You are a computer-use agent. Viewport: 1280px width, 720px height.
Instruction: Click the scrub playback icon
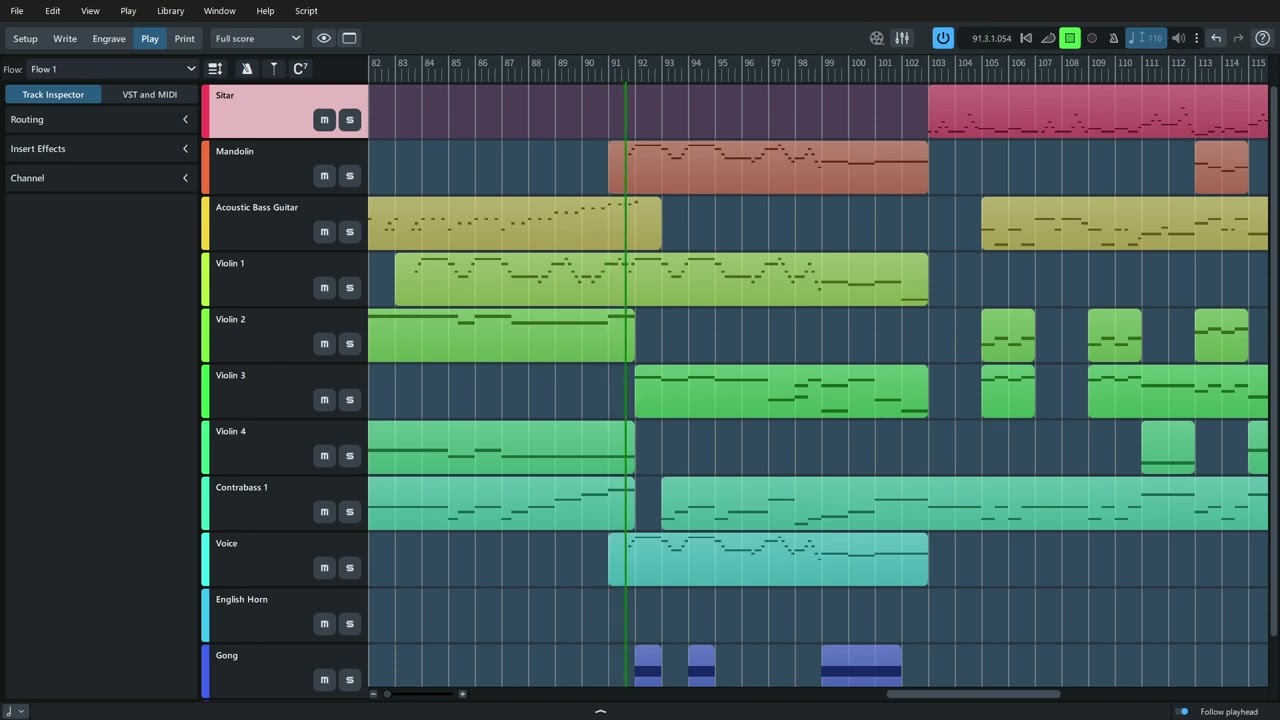tap(1048, 38)
